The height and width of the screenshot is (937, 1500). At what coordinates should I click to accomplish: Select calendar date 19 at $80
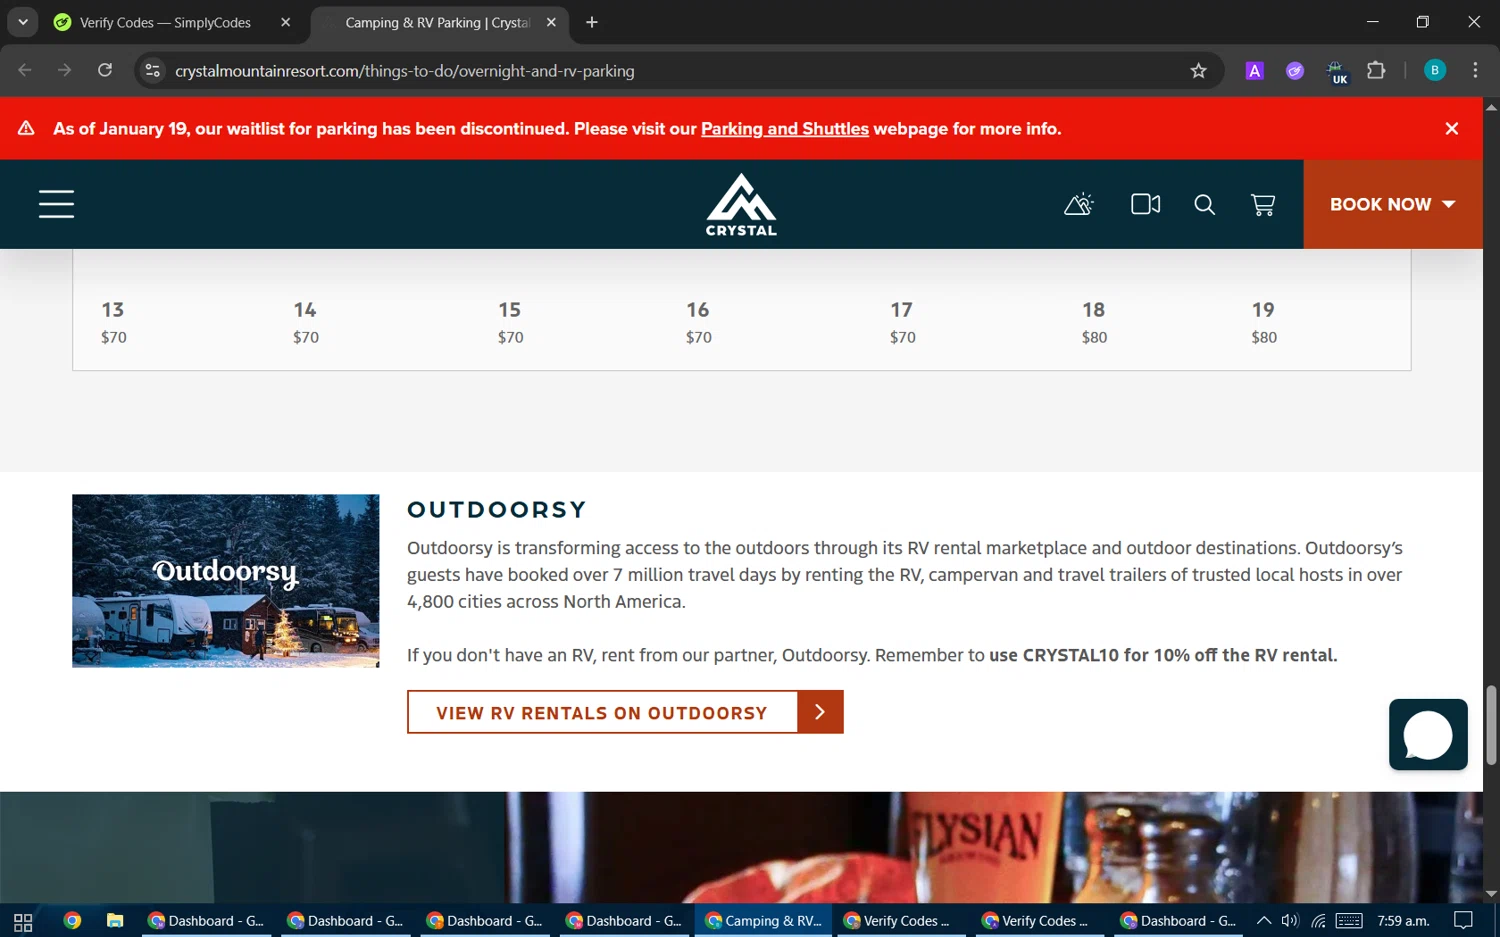click(1264, 322)
